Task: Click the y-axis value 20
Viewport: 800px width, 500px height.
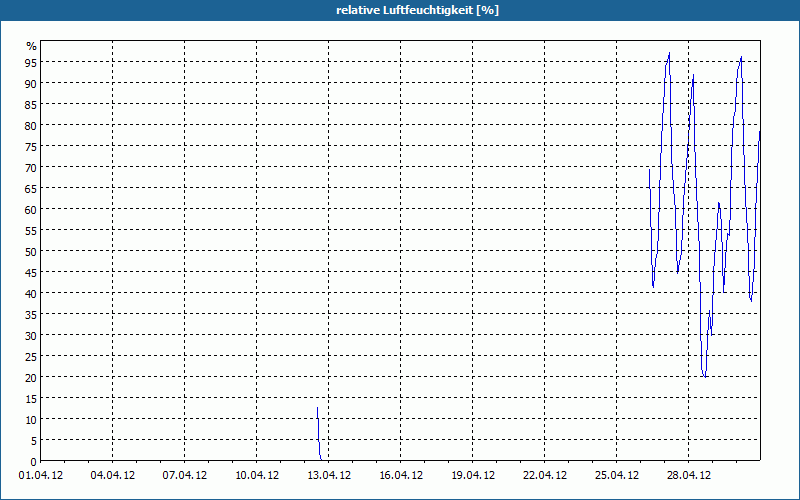Action: [31, 378]
